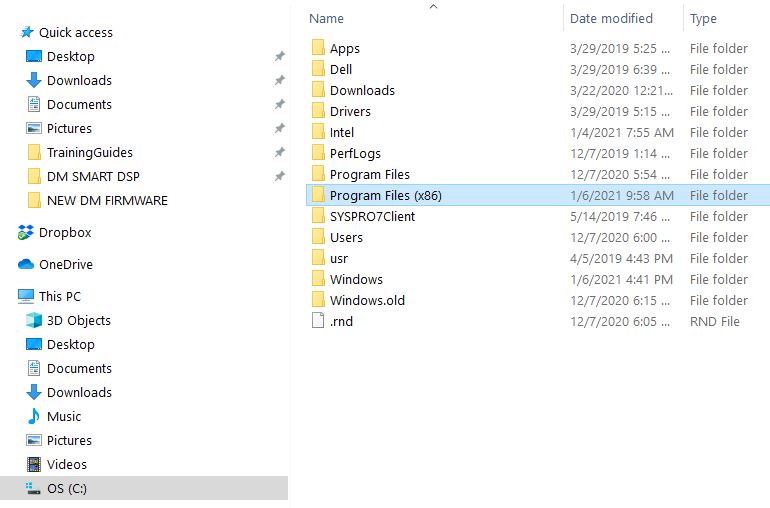The width and height of the screenshot is (770, 508).
Task: Select the SYSPRO7Client folder name
Action: [372, 216]
